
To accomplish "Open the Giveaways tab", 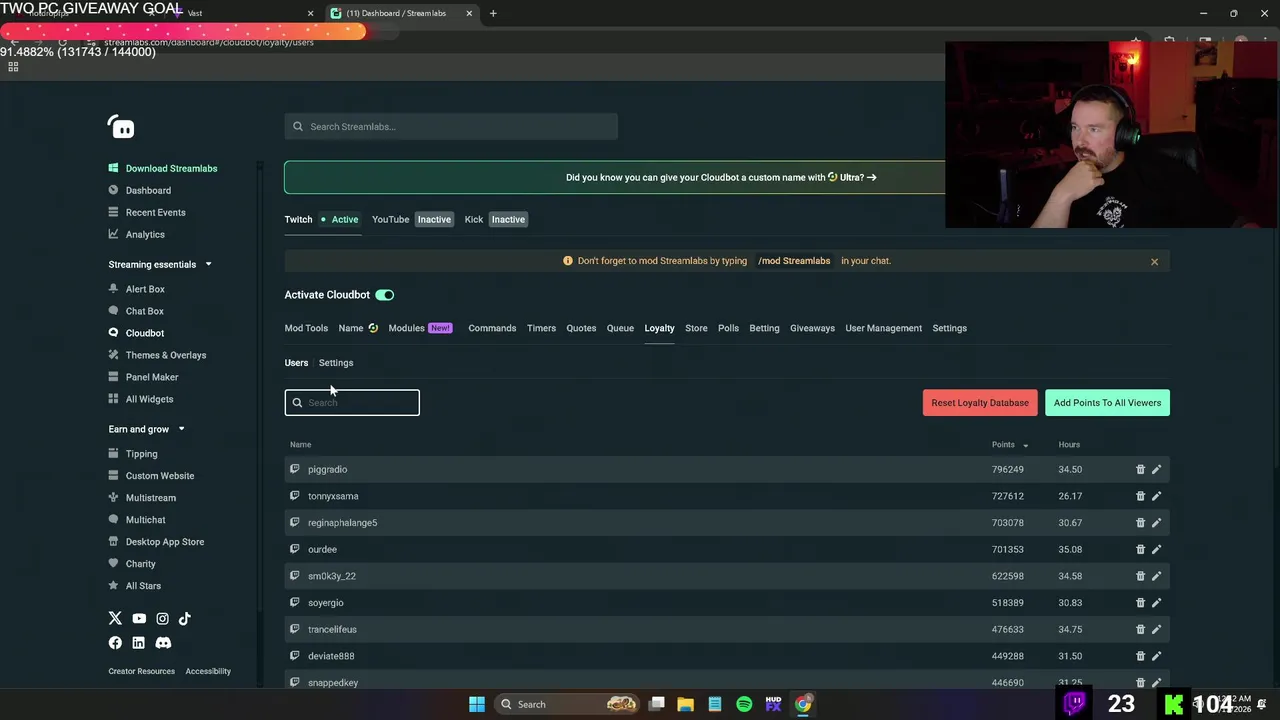I will click(812, 328).
